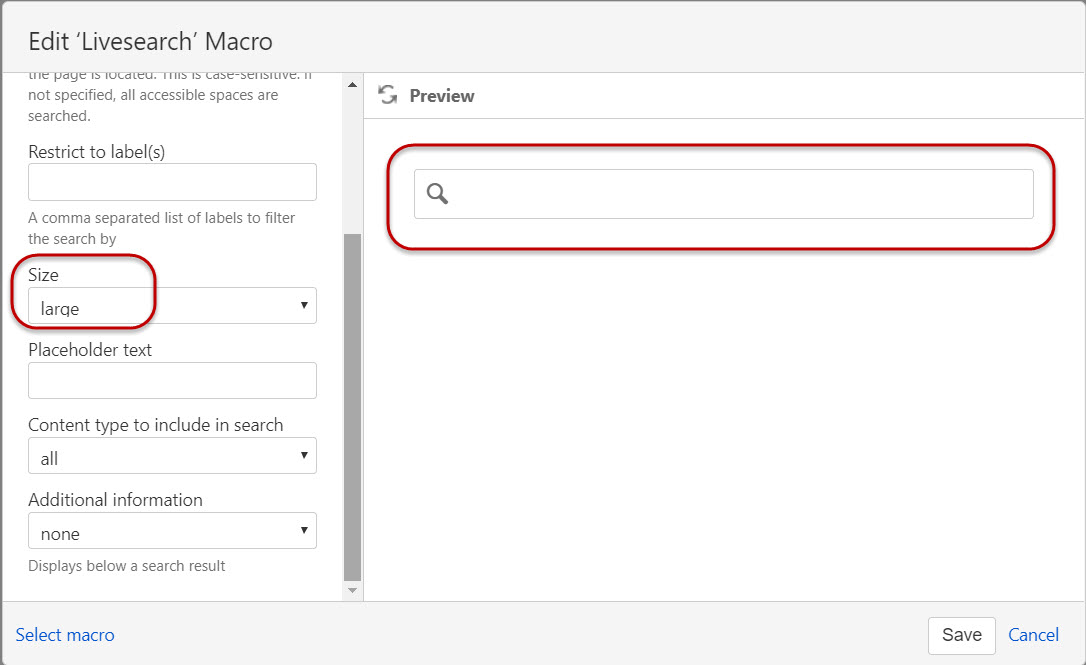Open the Content type to include dropdown

click(x=172, y=456)
